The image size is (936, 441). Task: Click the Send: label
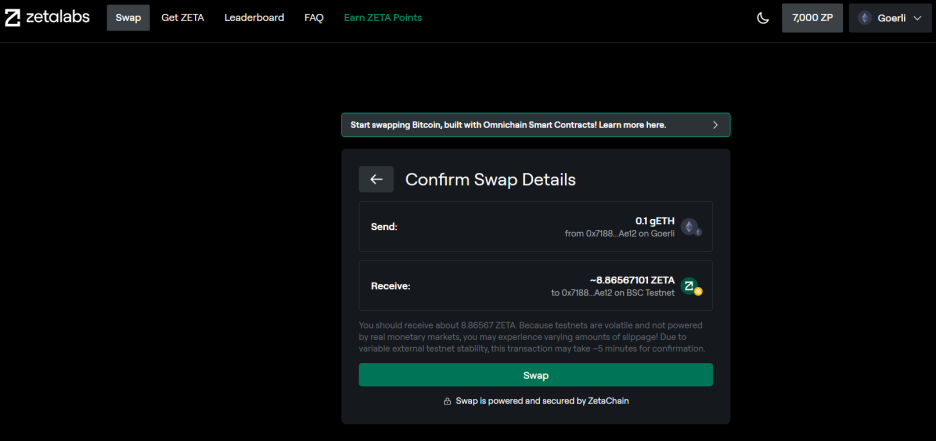click(x=384, y=227)
